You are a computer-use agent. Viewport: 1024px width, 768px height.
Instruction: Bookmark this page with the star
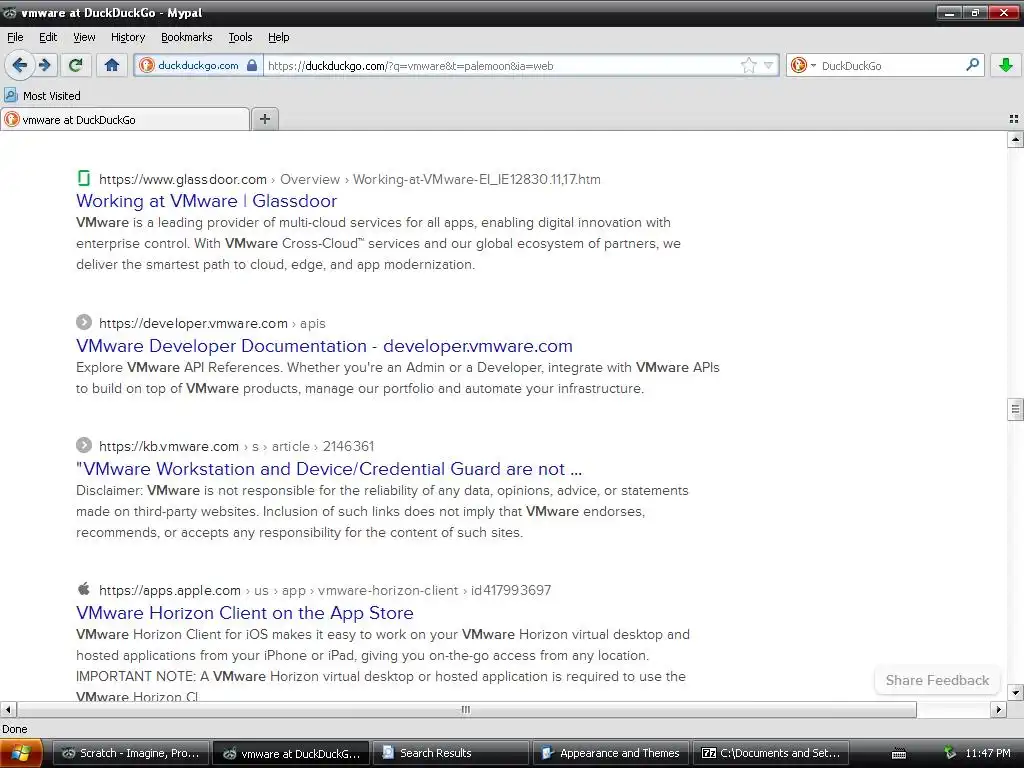[x=748, y=65]
